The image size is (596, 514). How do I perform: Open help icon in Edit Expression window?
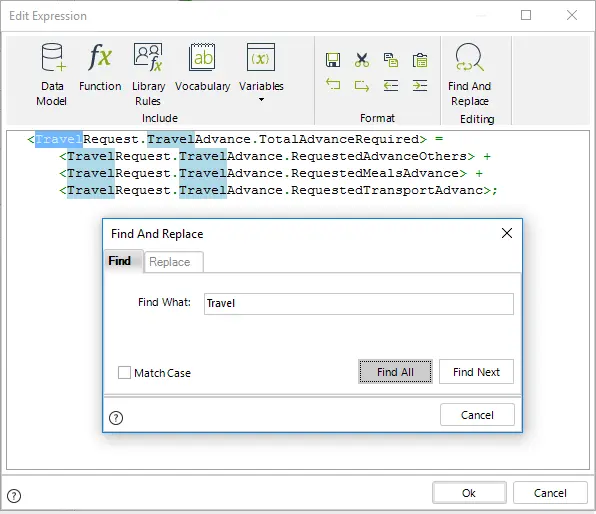click(14, 496)
